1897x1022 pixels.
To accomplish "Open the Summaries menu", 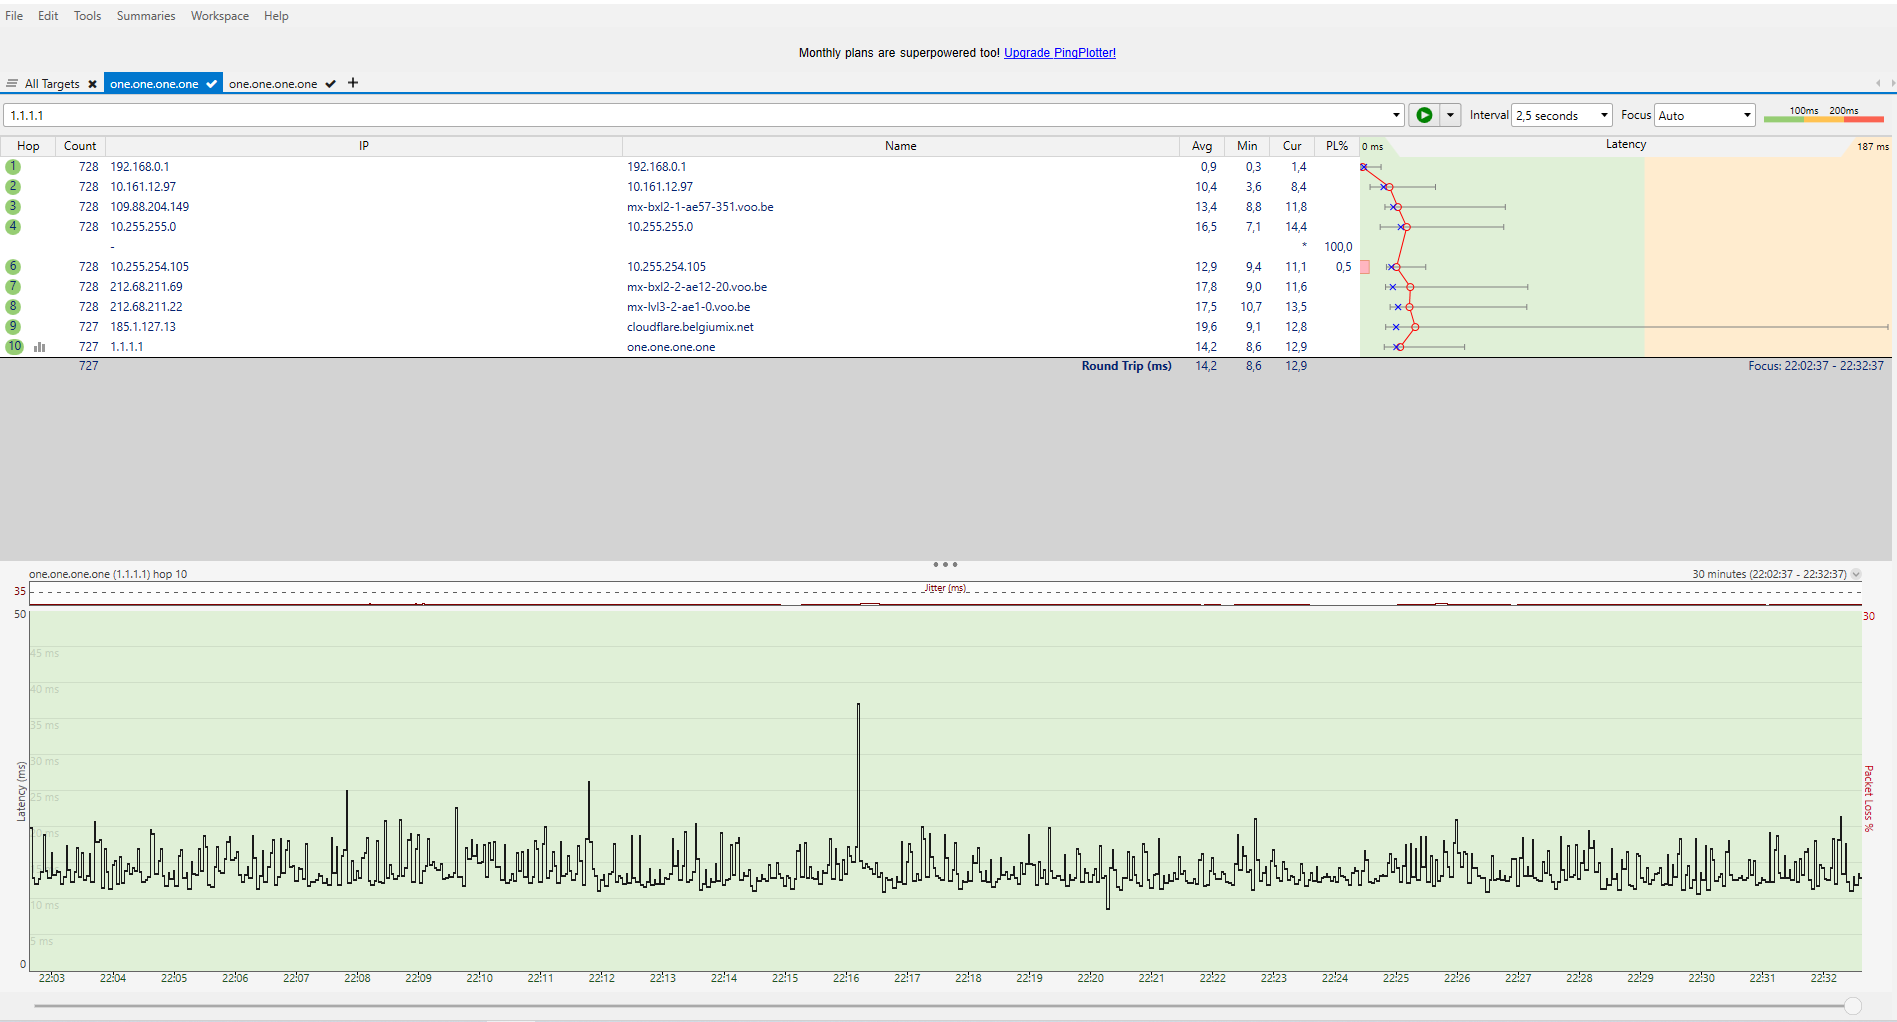I will coord(145,16).
